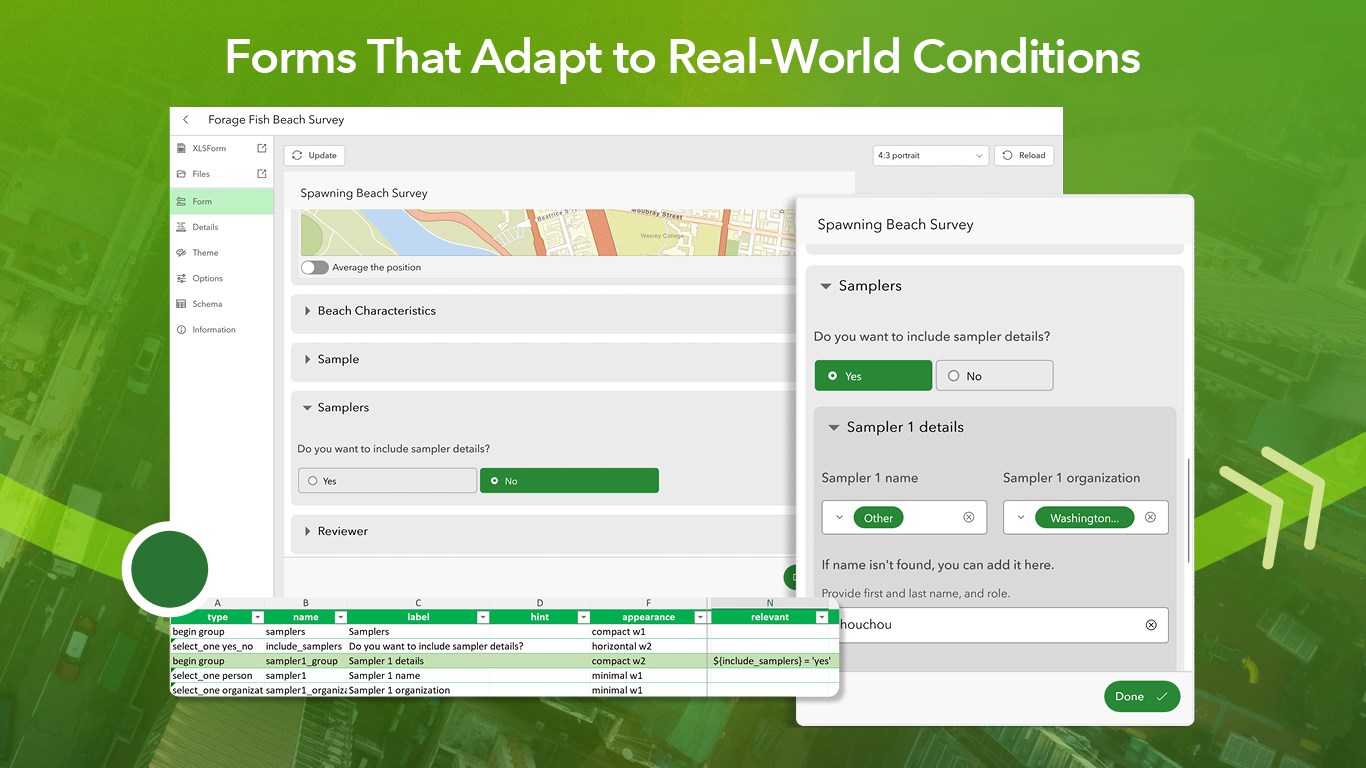
Task: Collapse Samplers group in the popup form
Action: (826, 286)
